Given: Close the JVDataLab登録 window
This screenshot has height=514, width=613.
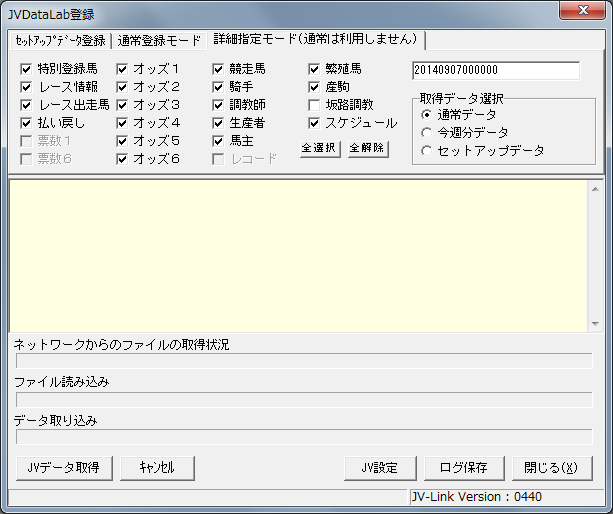Looking at the screenshot, I should pyautogui.click(x=583, y=10).
